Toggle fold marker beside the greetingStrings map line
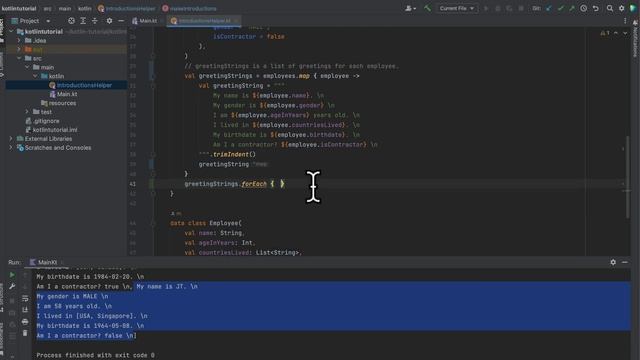Viewport: 640px width, 360px height. click(x=153, y=76)
